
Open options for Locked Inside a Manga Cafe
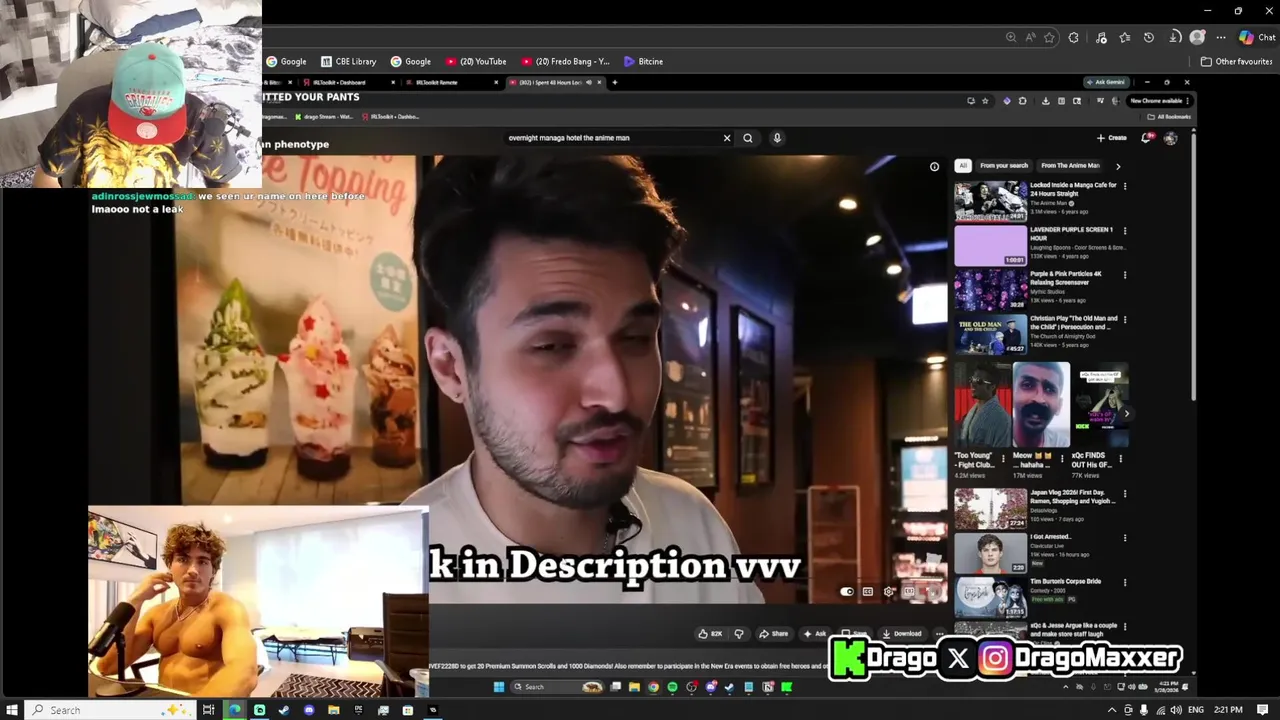[x=1125, y=186]
